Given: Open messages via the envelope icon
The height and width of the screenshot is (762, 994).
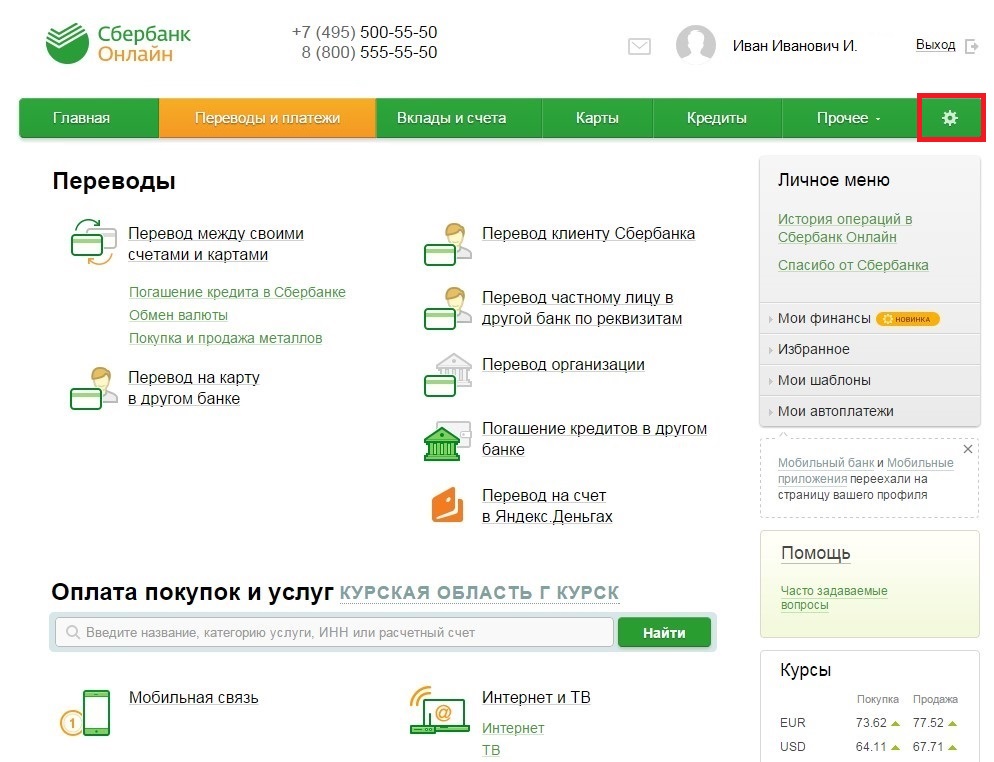Looking at the screenshot, I should tap(639, 46).
